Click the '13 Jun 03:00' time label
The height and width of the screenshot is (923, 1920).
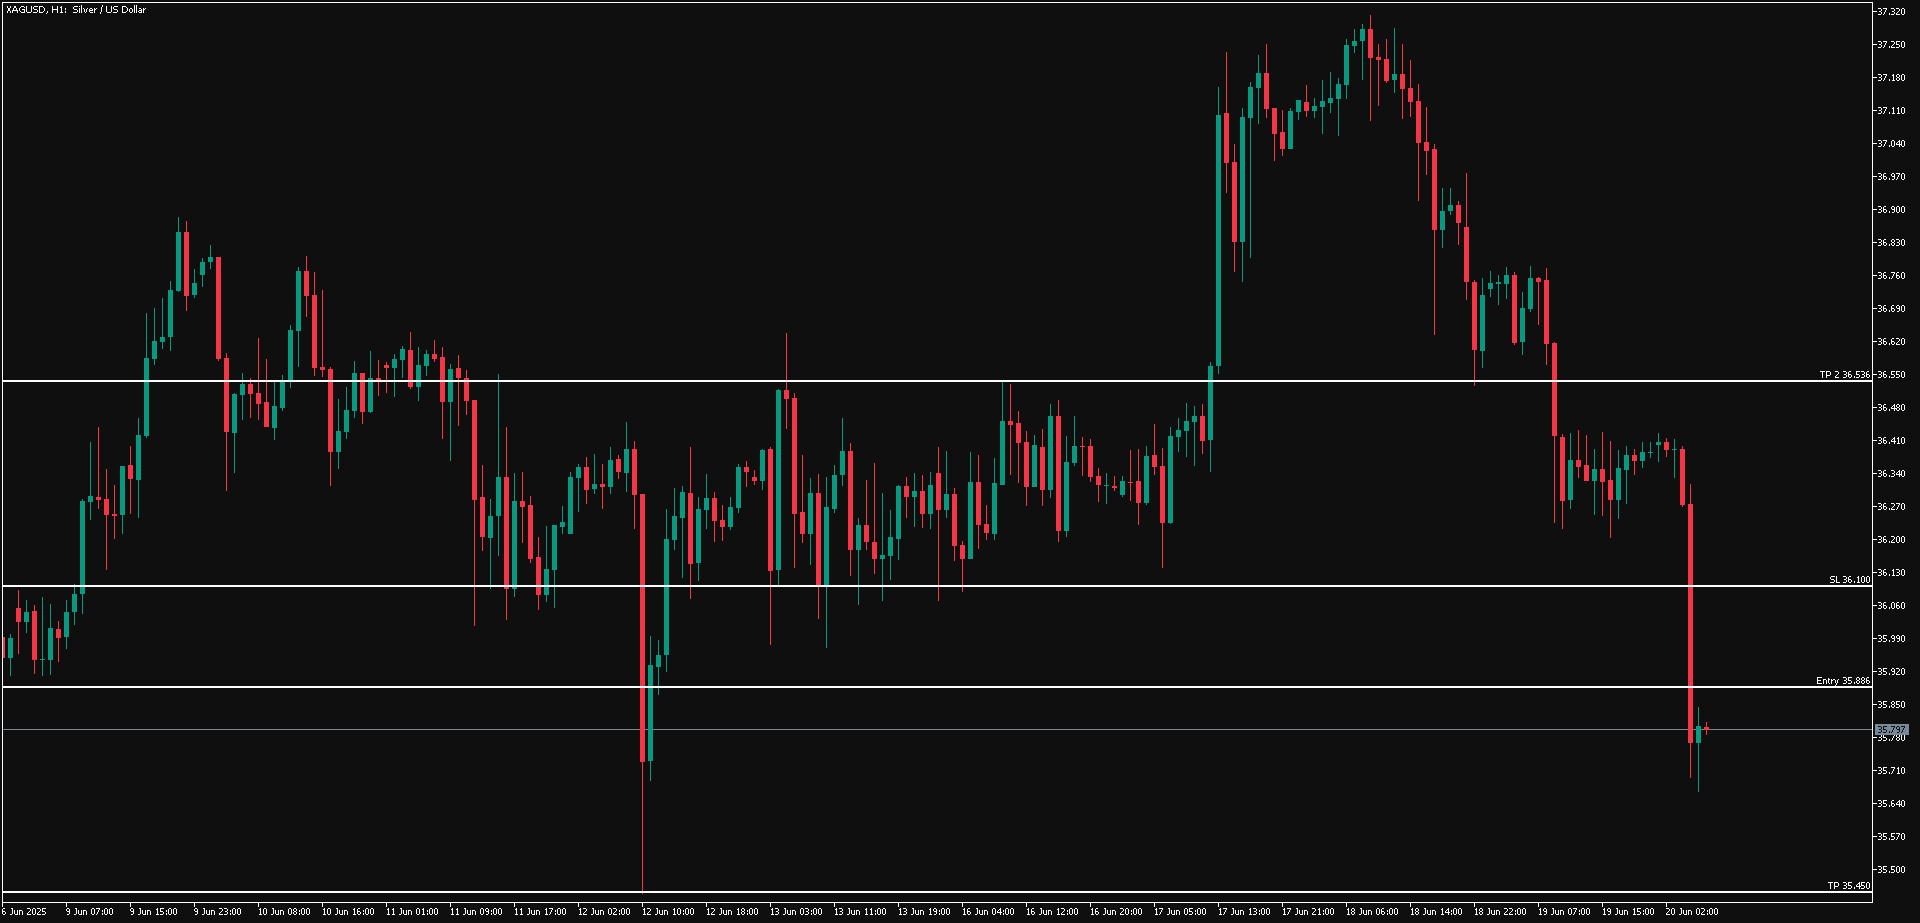point(796,912)
